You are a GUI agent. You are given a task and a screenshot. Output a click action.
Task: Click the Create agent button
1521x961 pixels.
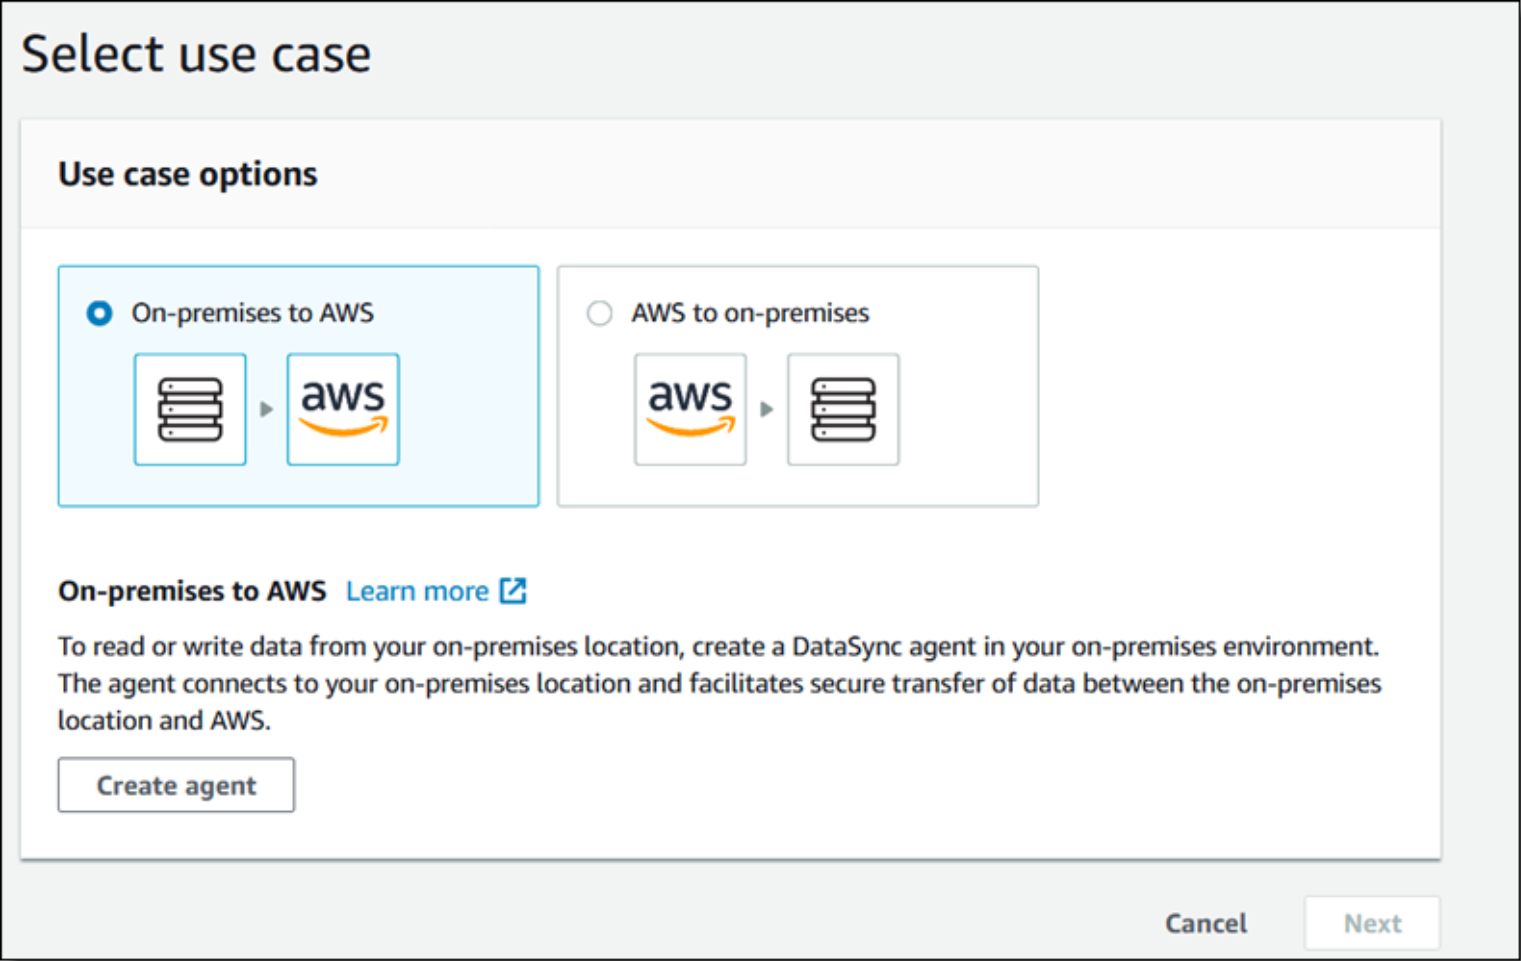pos(176,785)
